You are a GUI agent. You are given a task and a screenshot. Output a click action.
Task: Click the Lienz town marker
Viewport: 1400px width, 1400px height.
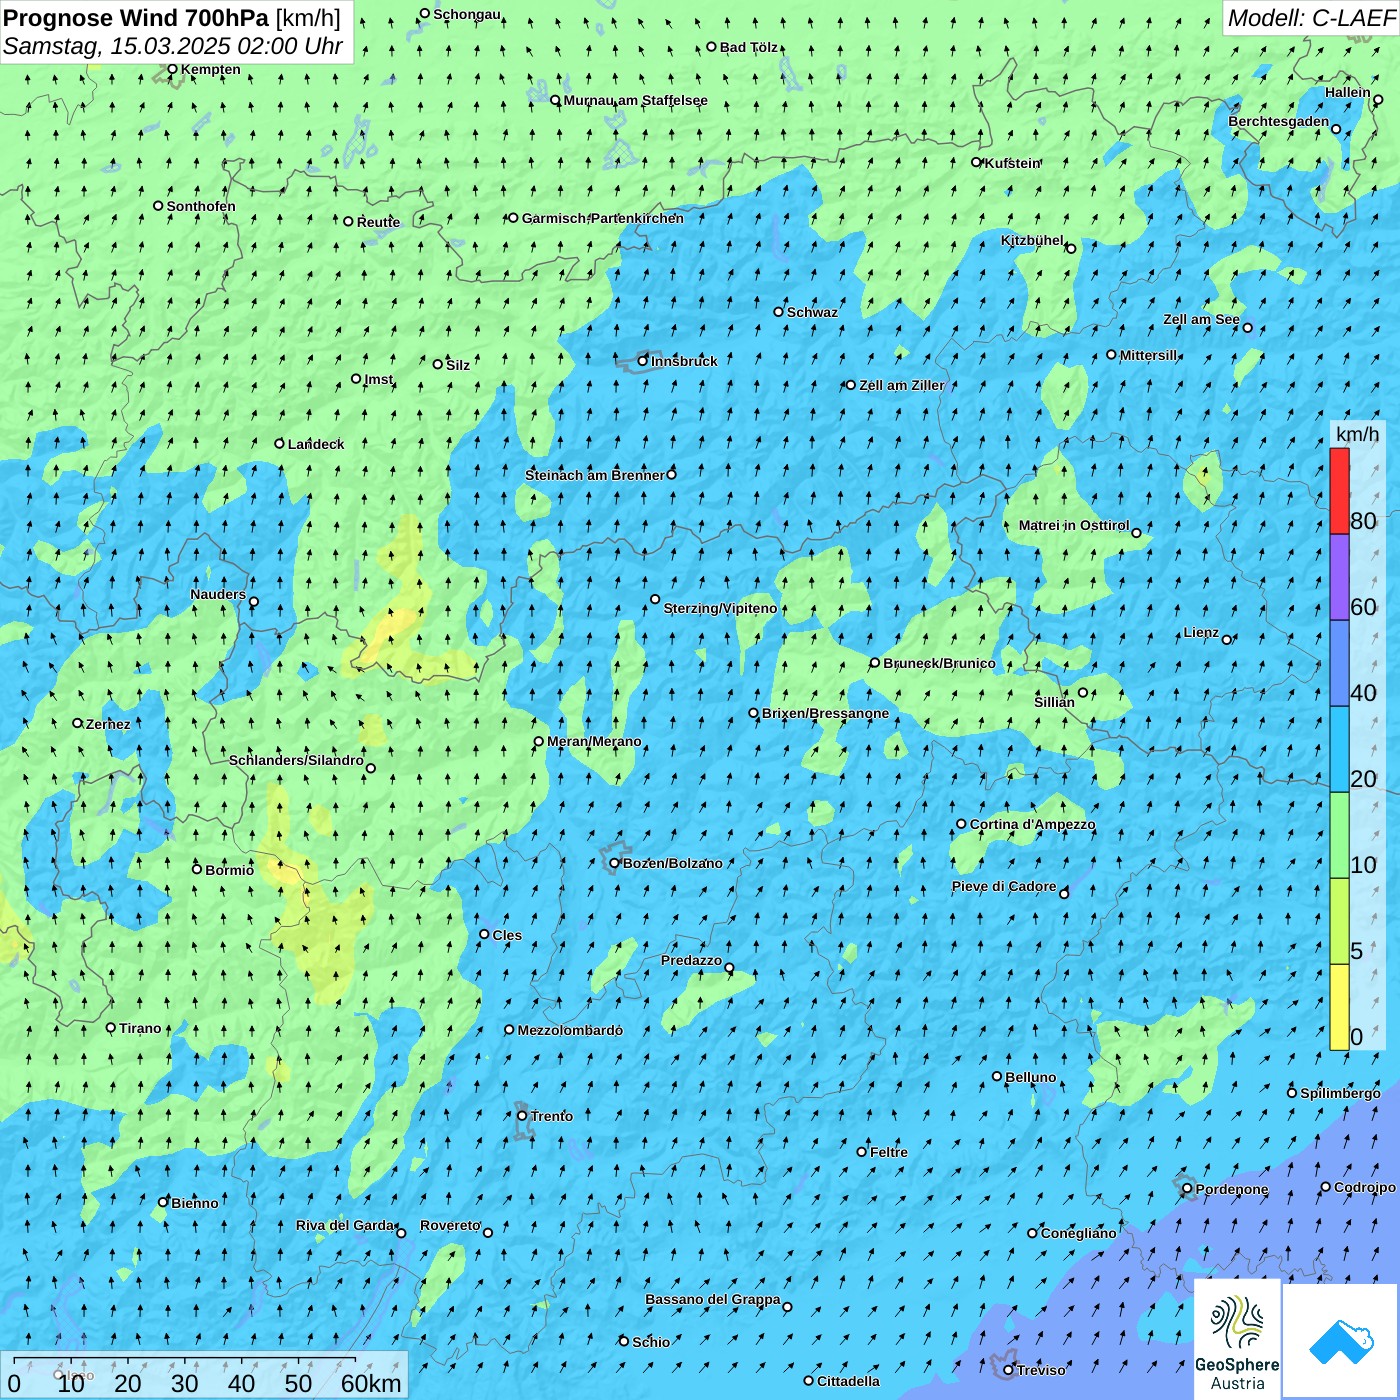point(1227,639)
